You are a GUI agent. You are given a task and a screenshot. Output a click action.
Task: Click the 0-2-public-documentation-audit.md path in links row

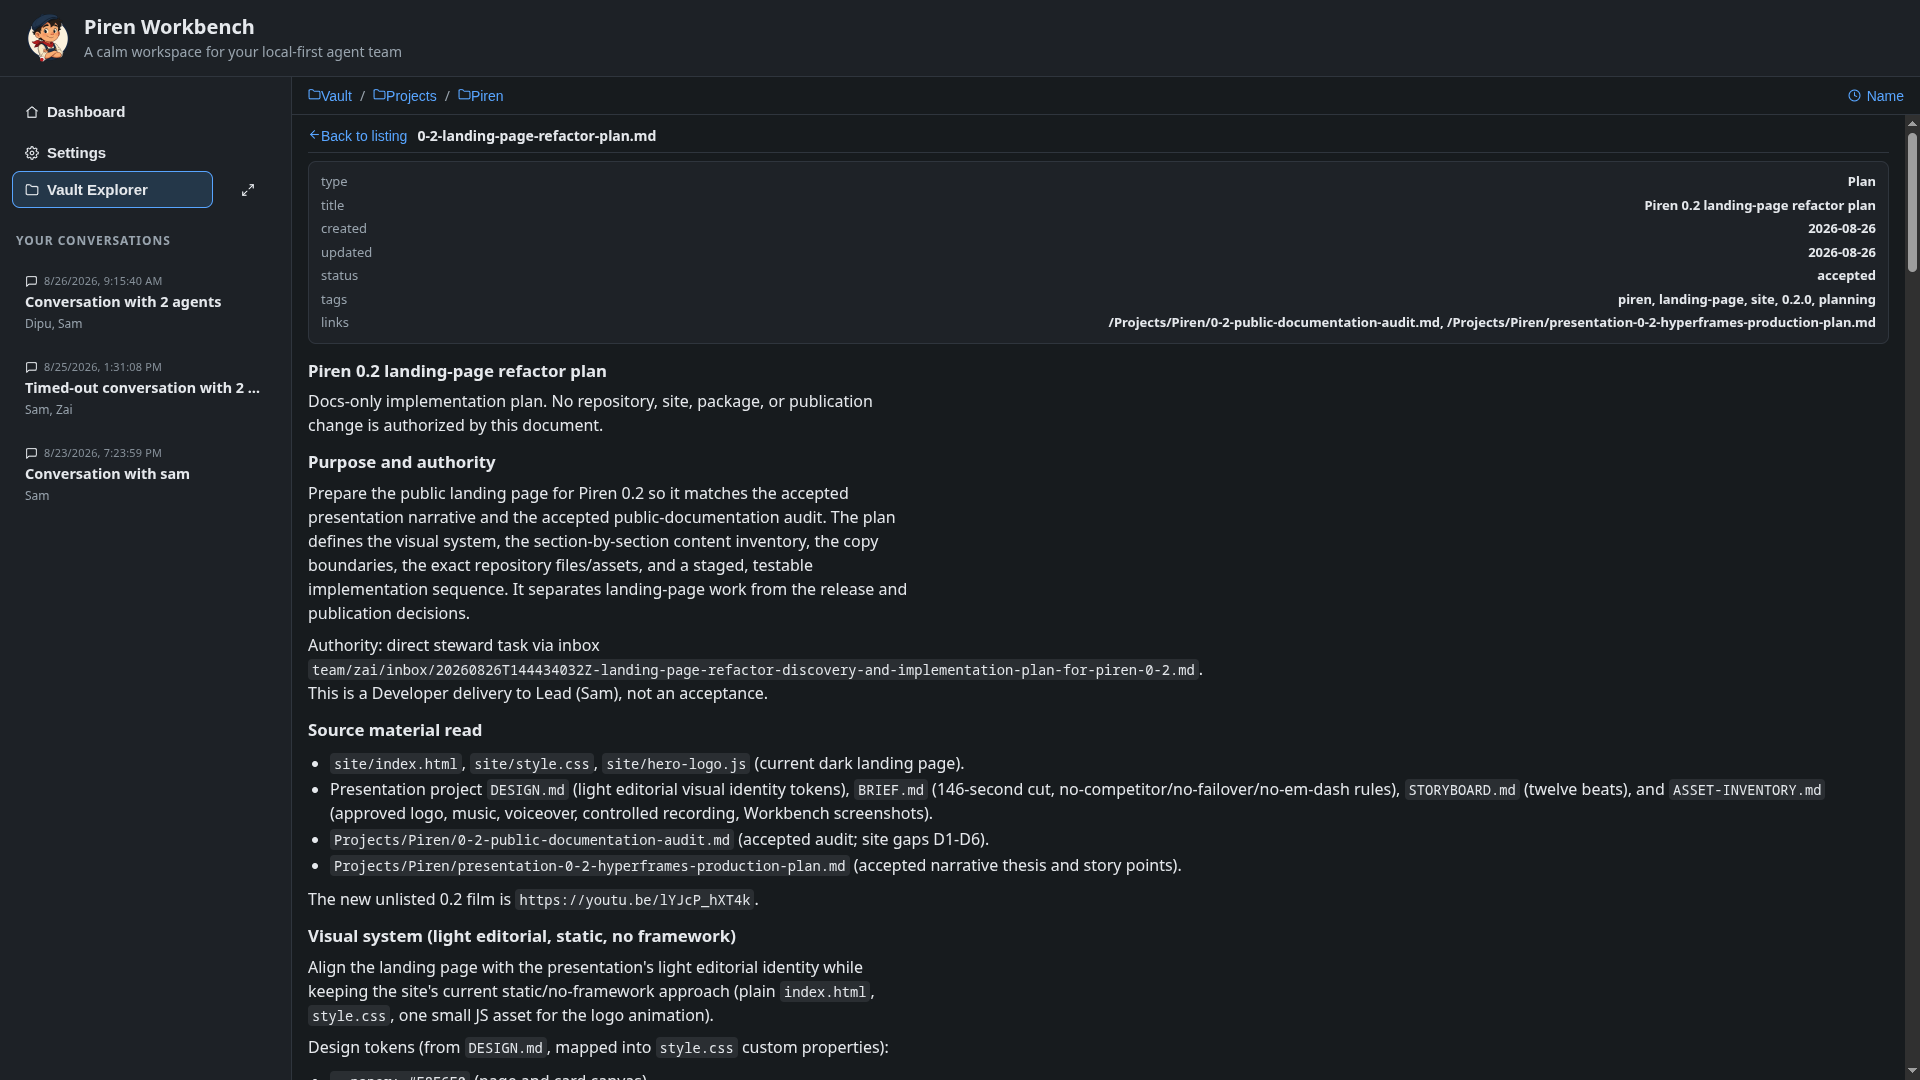click(x=1274, y=323)
